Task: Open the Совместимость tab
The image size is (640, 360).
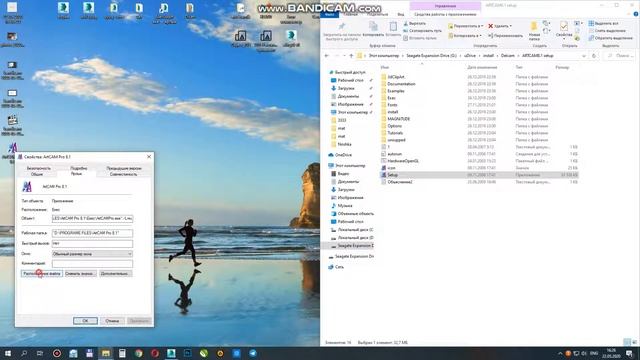Action: pos(123,174)
